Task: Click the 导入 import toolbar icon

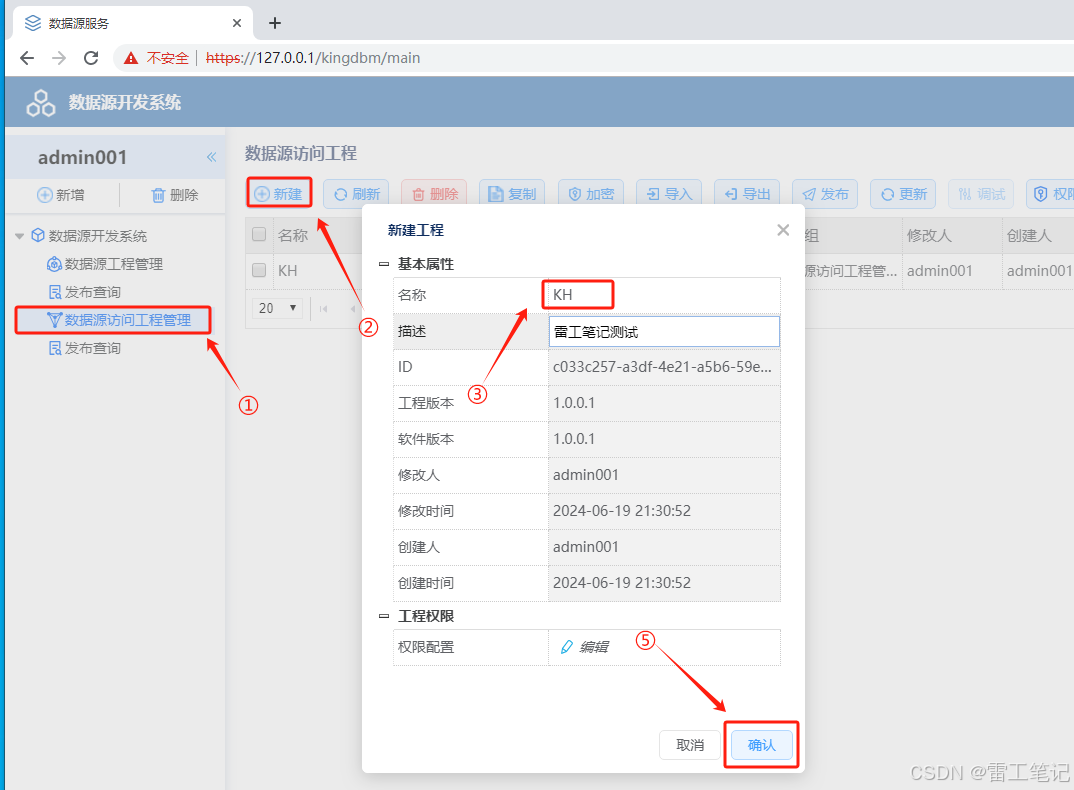Action: pyautogui.click(x=668, y=192)
